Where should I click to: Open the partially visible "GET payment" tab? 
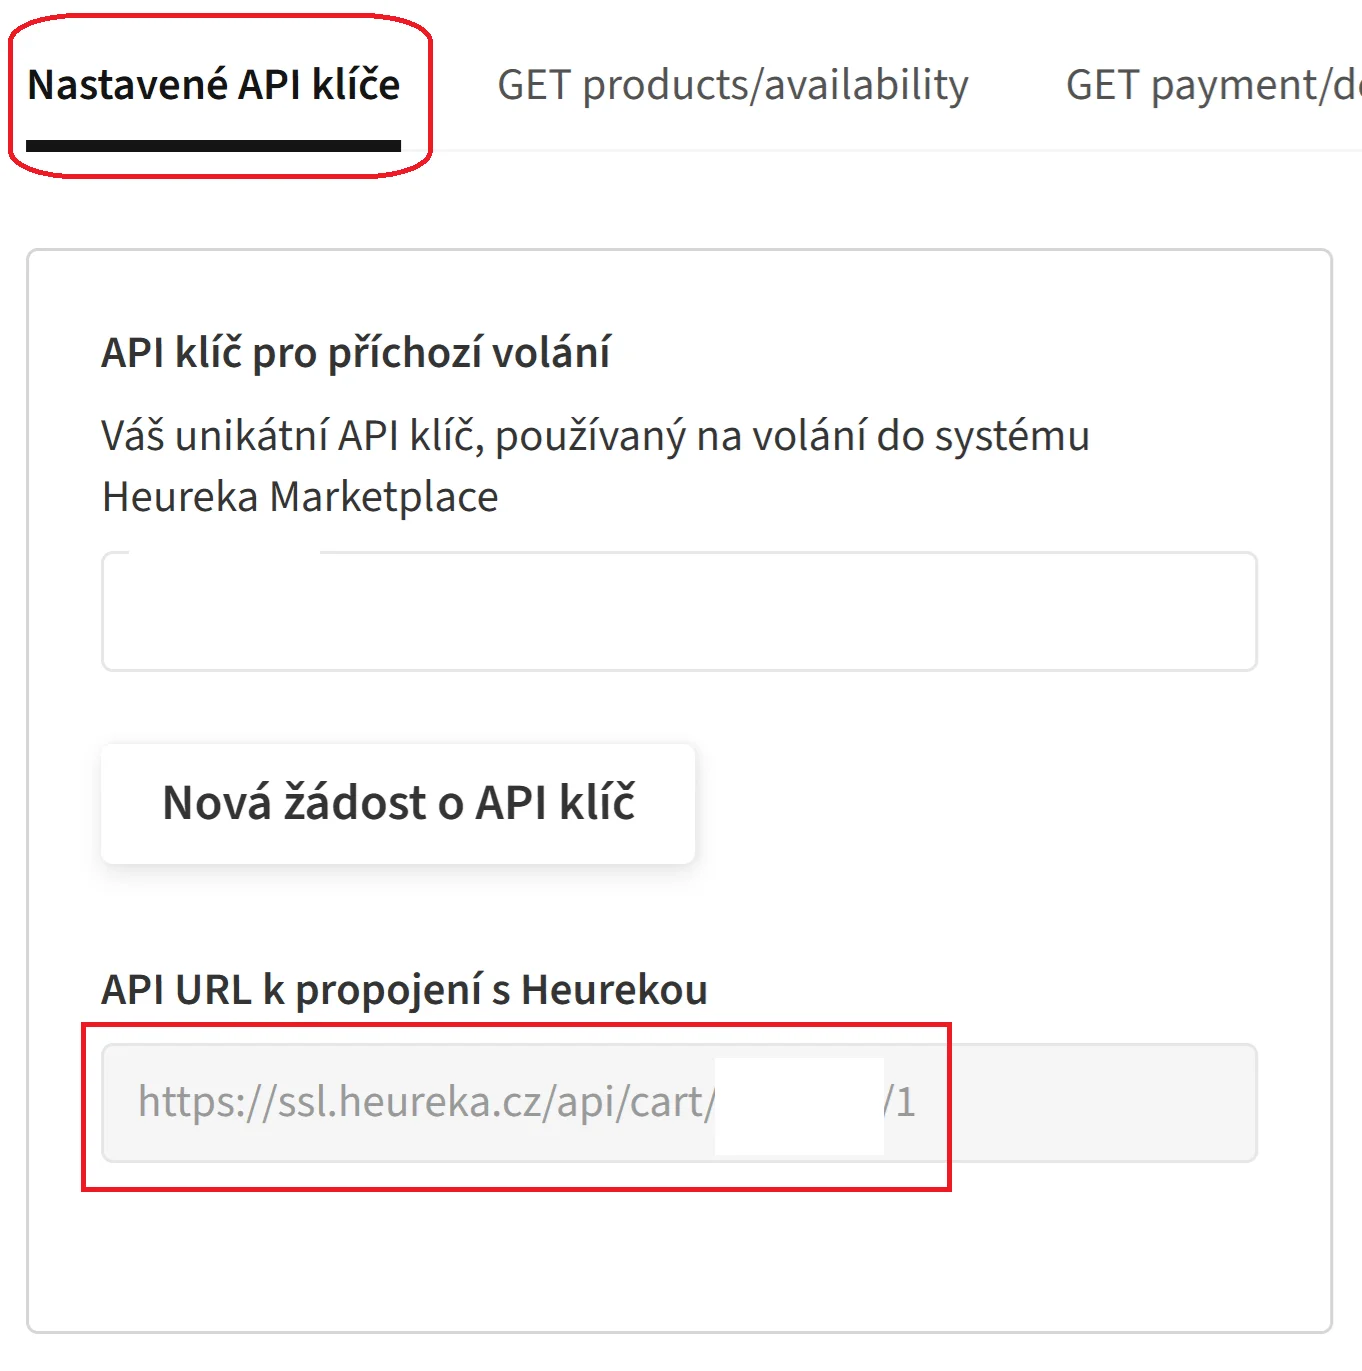point(1212,85)
